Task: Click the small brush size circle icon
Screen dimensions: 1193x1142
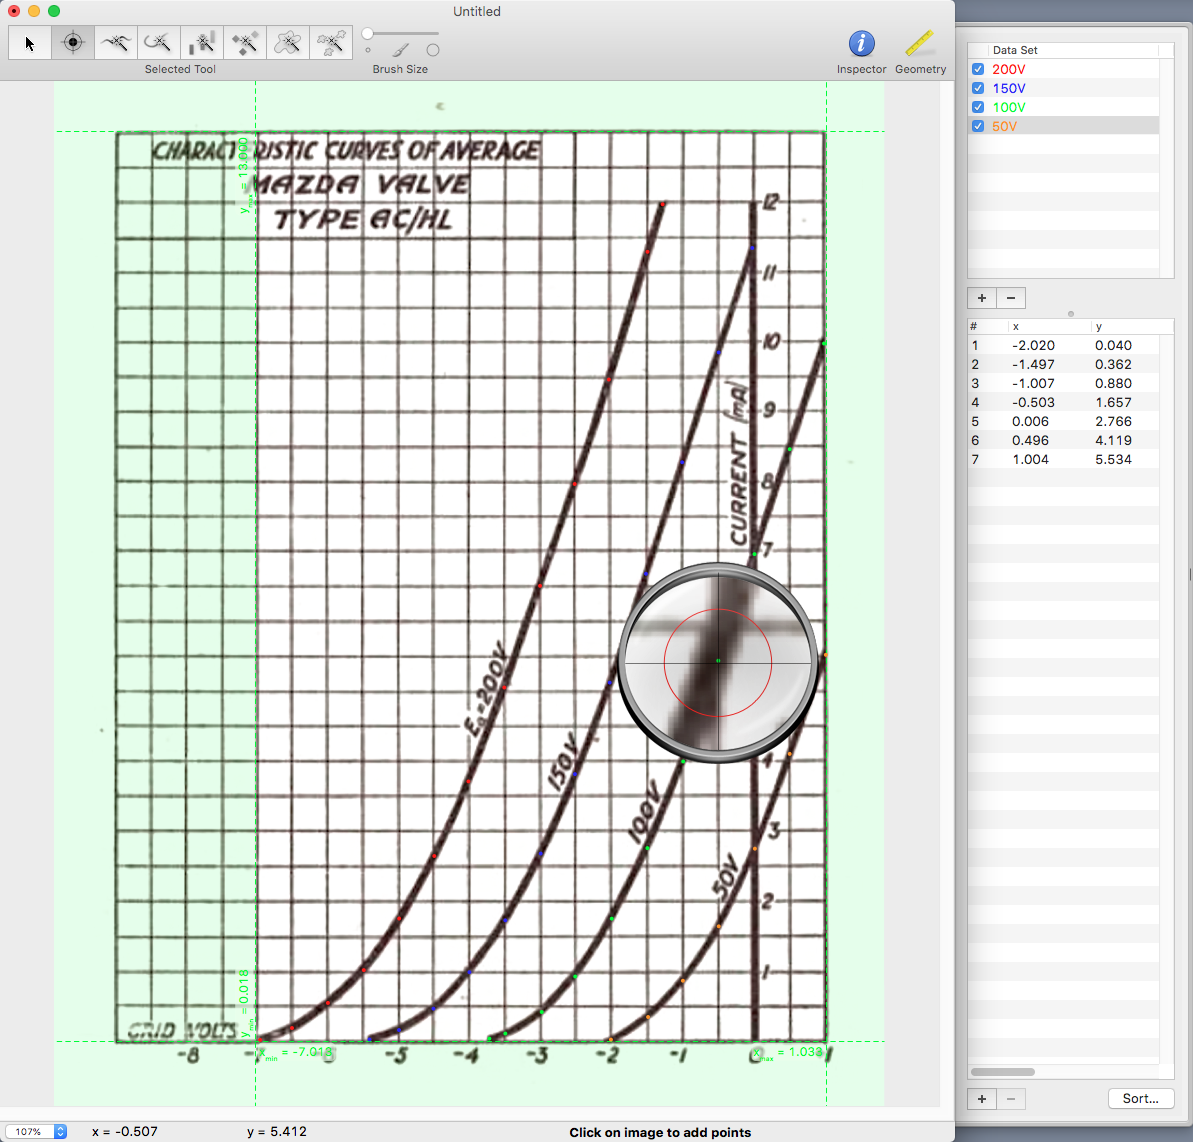Action: tap(368, 50)
